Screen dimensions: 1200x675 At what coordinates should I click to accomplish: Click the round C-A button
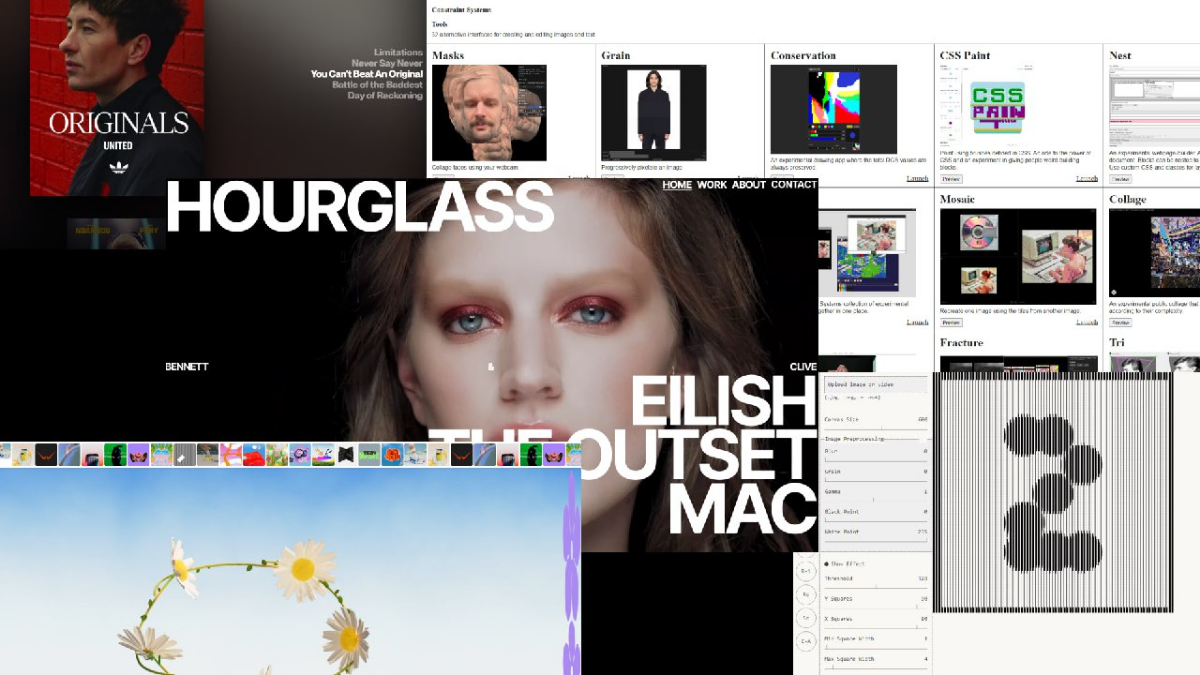(x=806, y=641)
